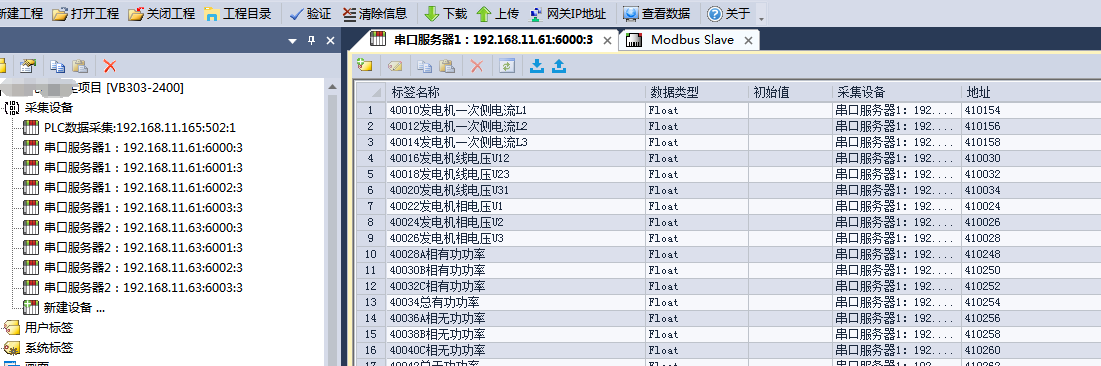Select the 采集设备 tree node
This screenshot has width=1101, height=366.
[x=48, y=107]
